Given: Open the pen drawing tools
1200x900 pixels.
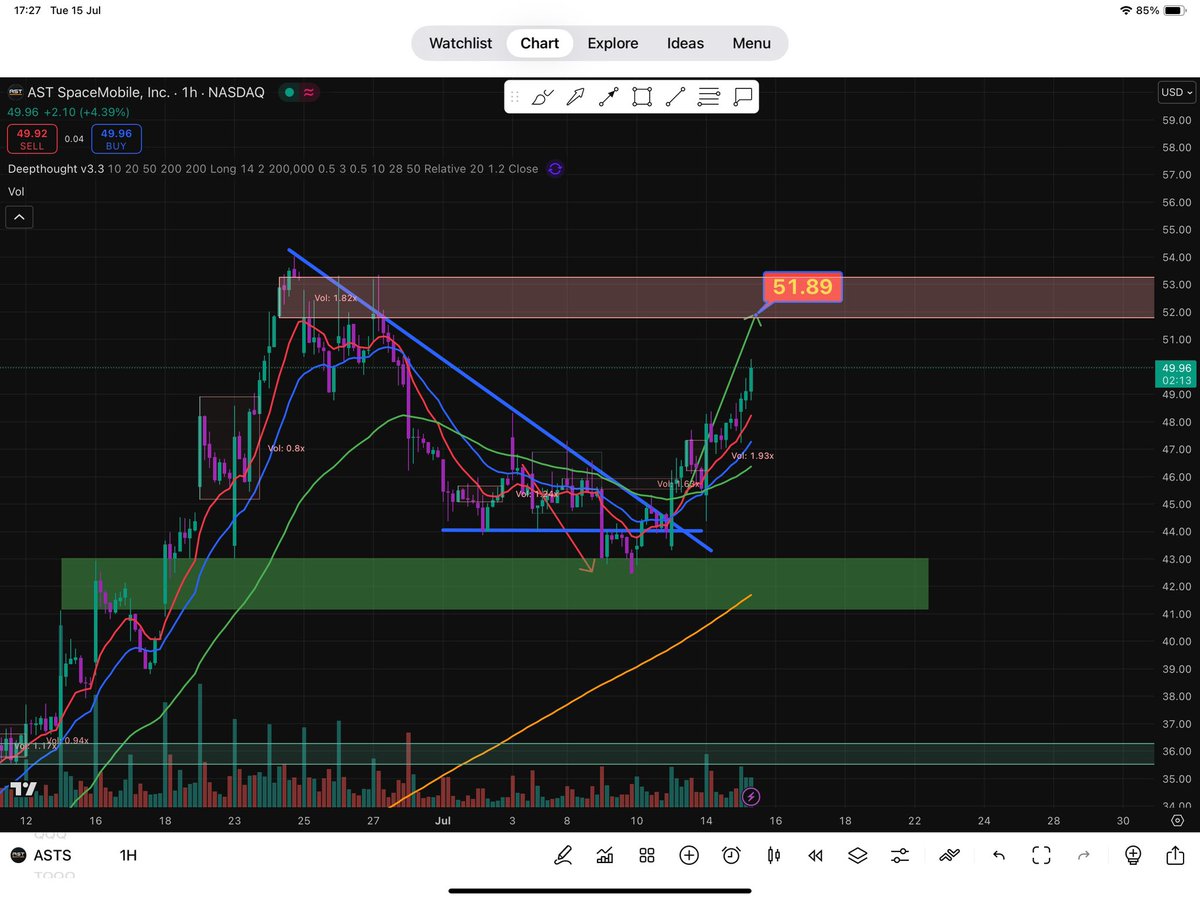Looking at the screenshot, I should click(x=564, y=856).
